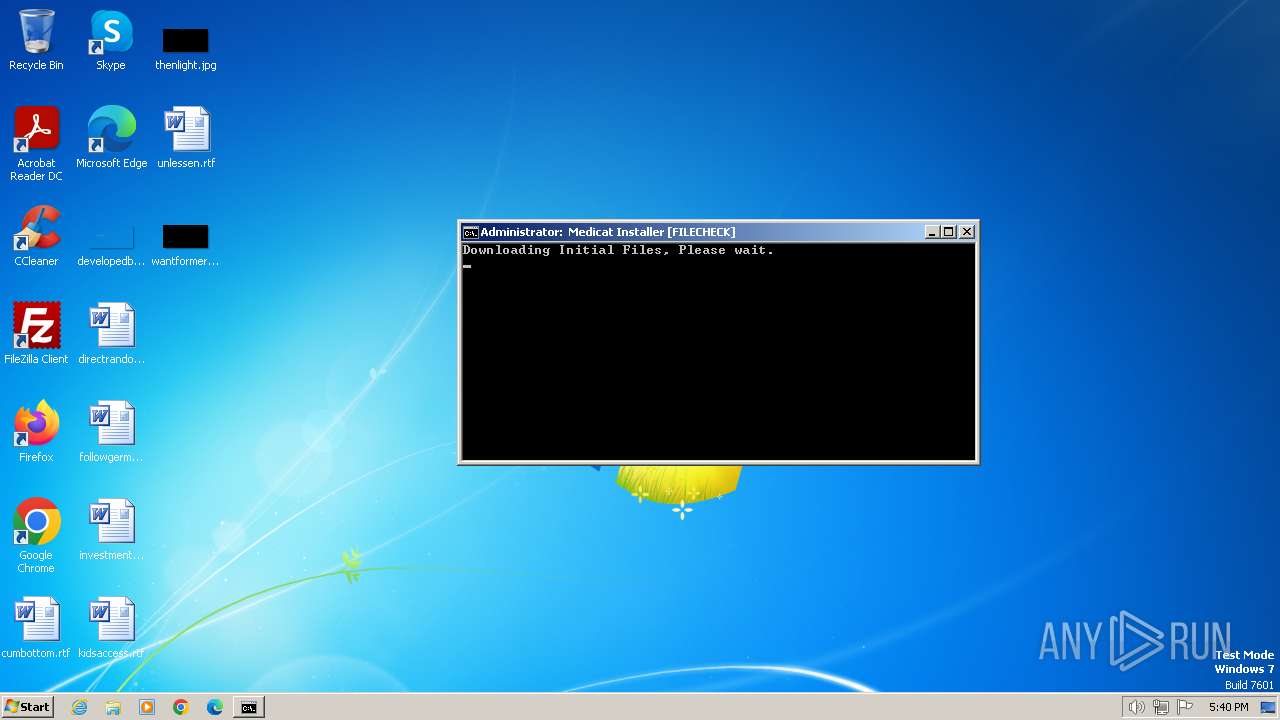Select the followgerm... document icon
1280x720 pixels.
pyautogui.click(x=111, y=432)
